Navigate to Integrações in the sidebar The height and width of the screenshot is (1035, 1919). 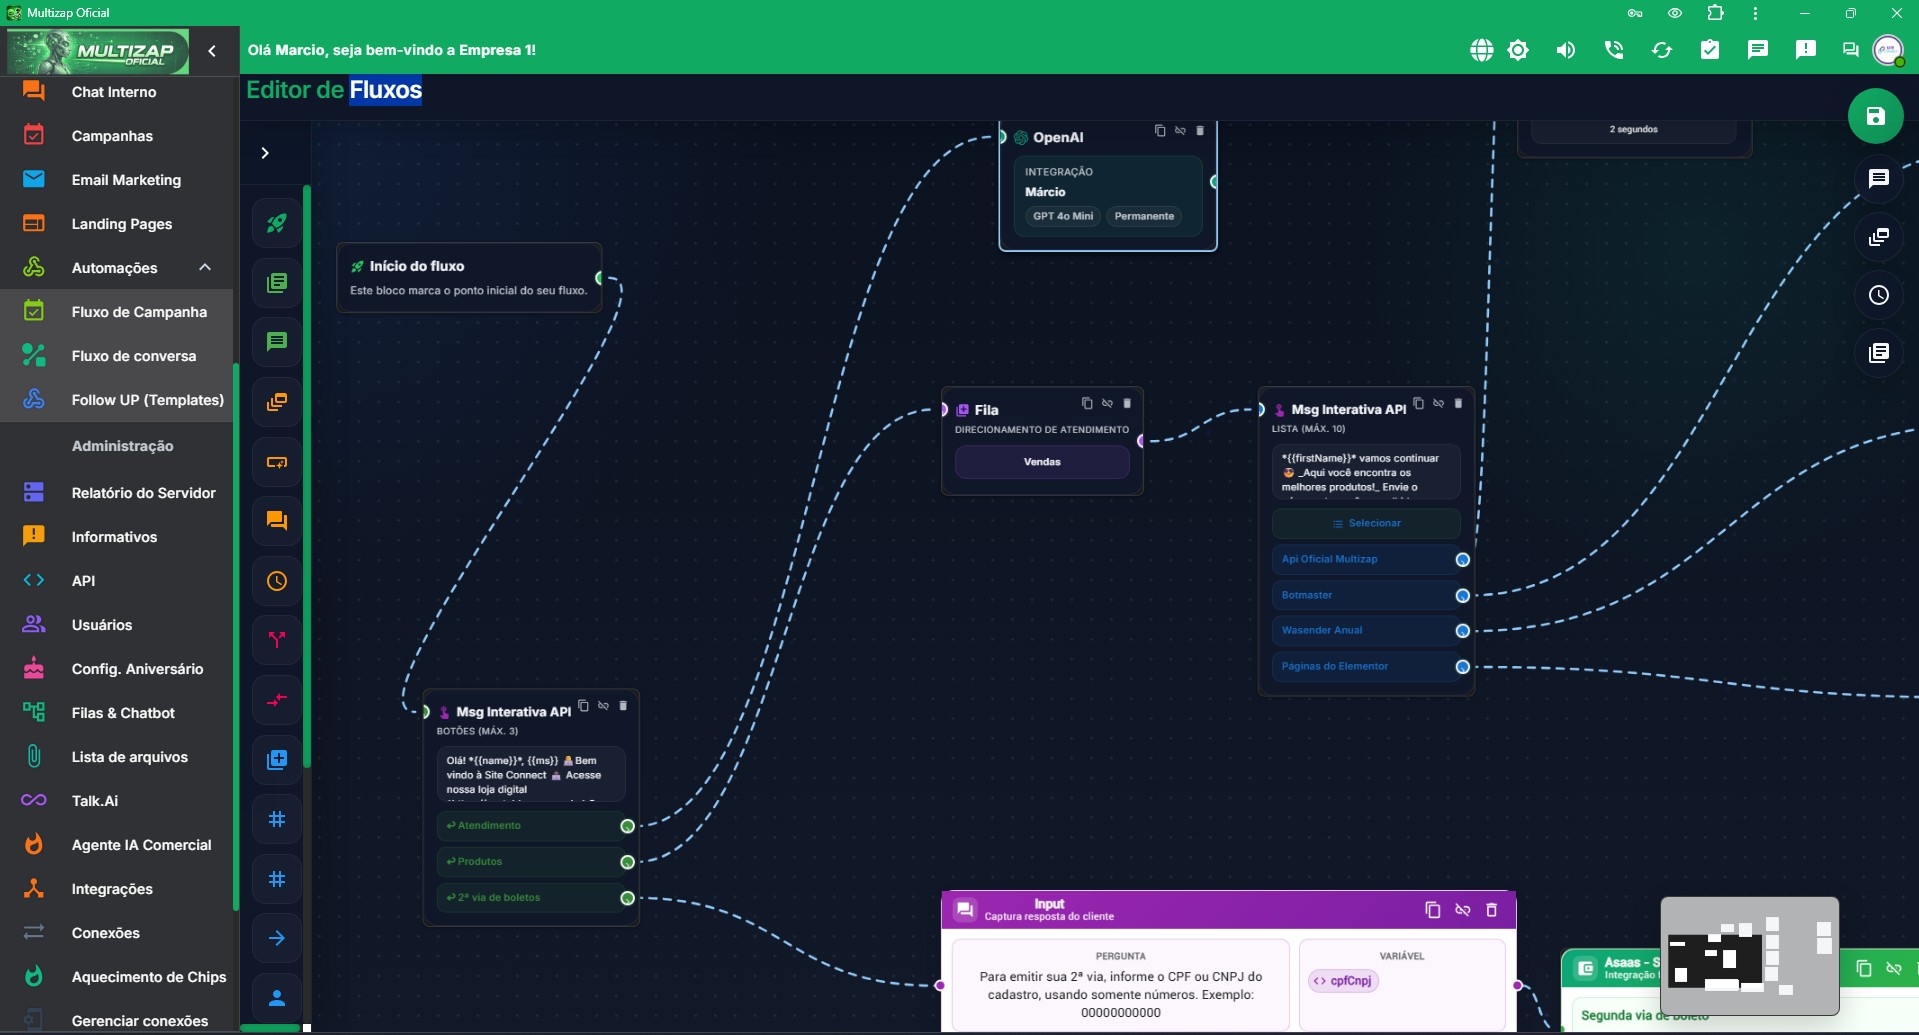click(x=117, y=889)
